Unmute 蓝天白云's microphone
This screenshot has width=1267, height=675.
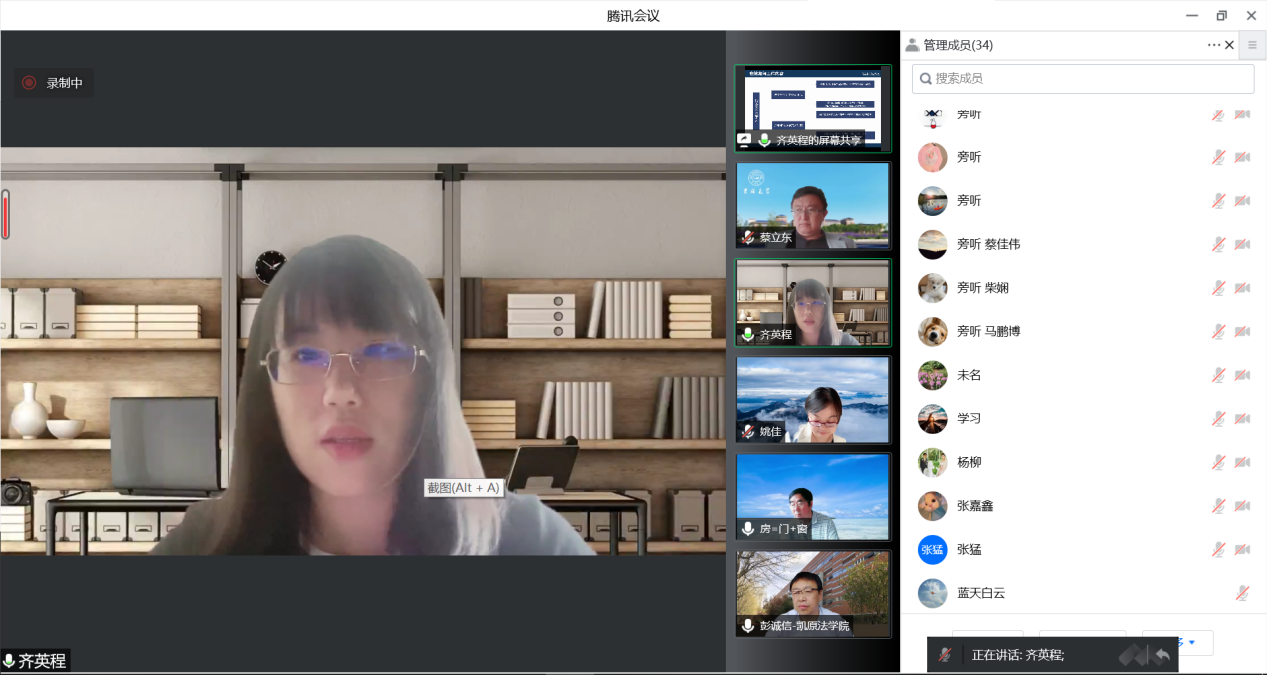coord(1241,593)
